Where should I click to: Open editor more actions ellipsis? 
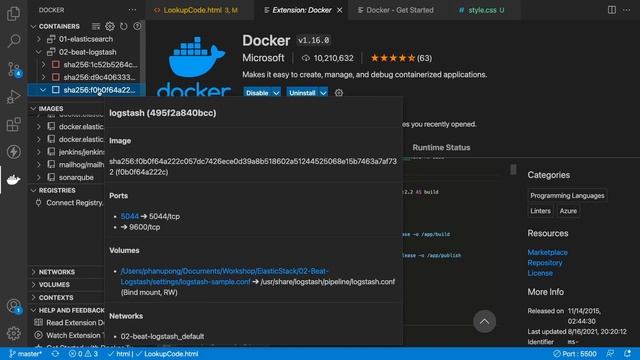pyautogui.click(x=627, y=10)
